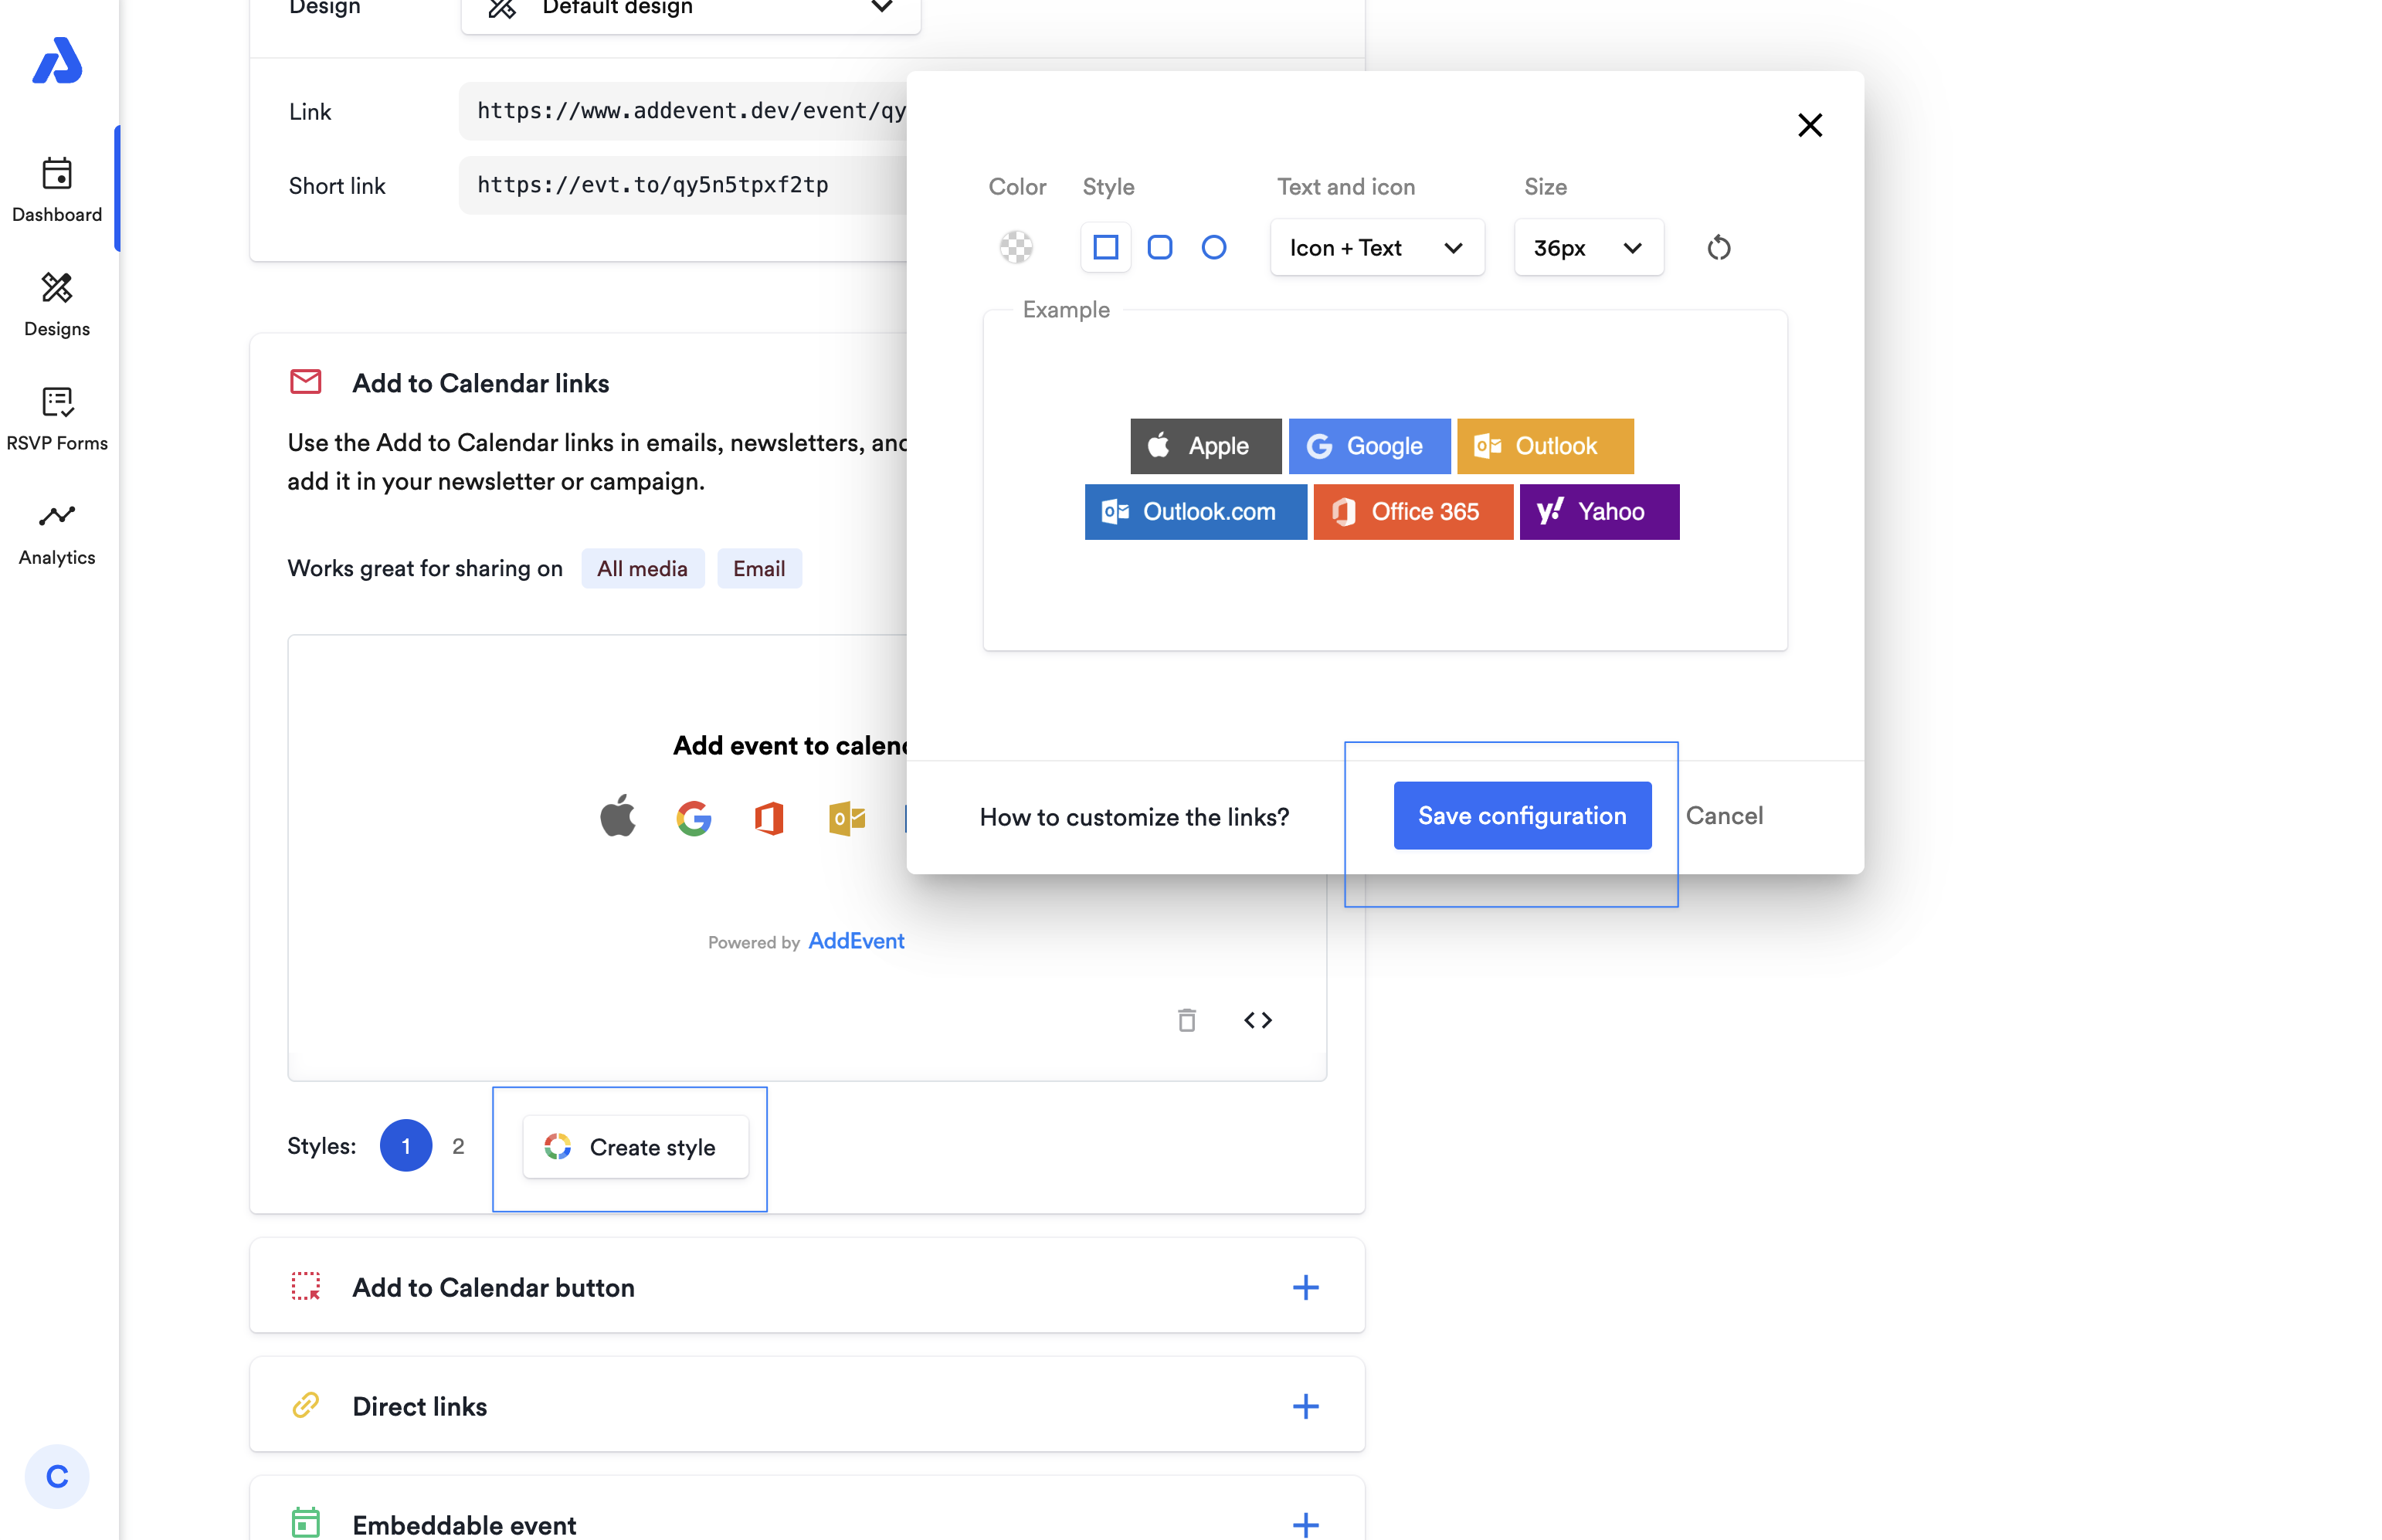The height and width of the screenshot is (1540, 2382).
Task: Click the reset style circular arrow icon
Action: tap(1718, 247)
